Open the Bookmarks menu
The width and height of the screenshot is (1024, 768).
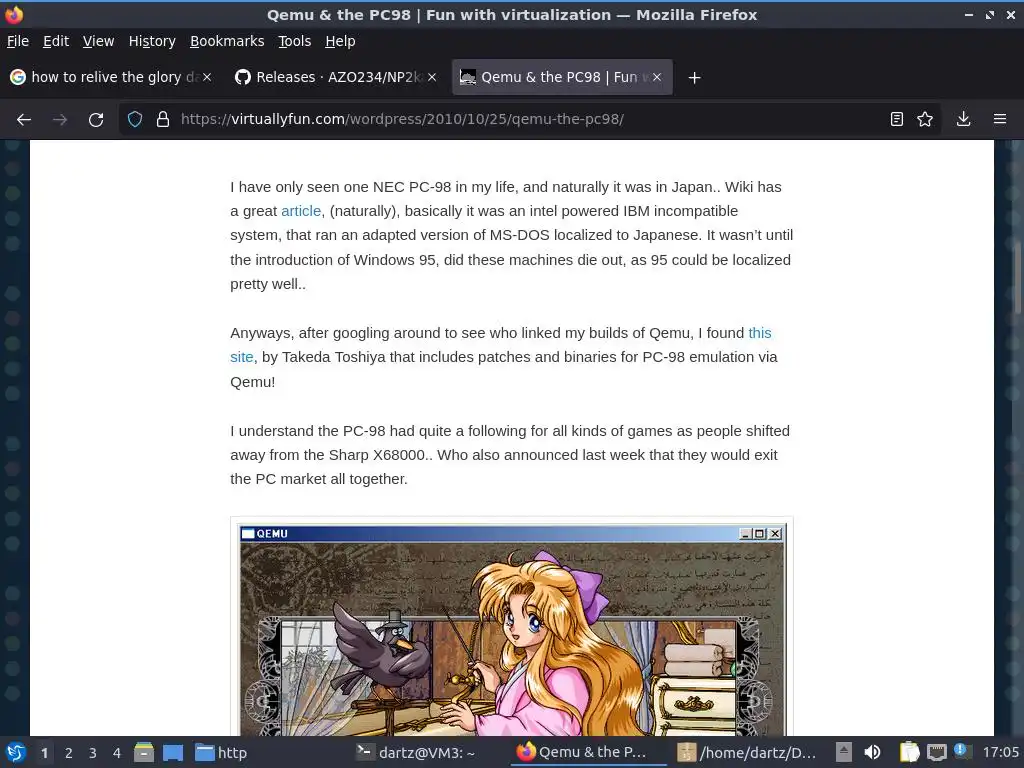point(227,41)
